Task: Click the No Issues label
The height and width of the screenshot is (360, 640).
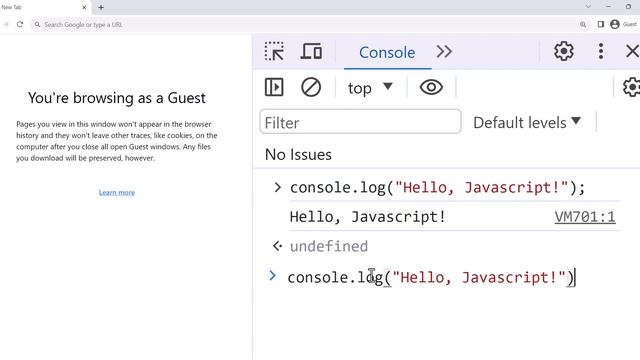Action: click(x=298, y=155)
